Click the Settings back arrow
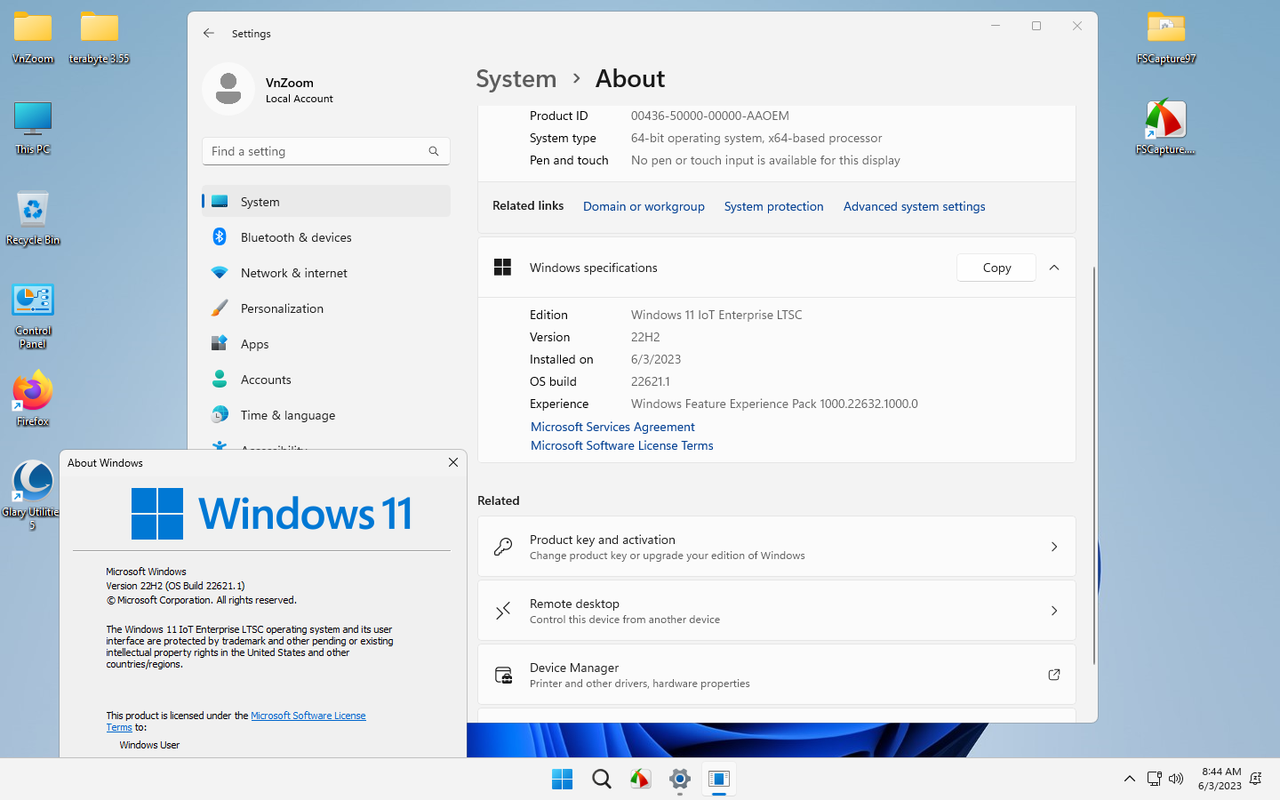 click(x=208, y=33)
